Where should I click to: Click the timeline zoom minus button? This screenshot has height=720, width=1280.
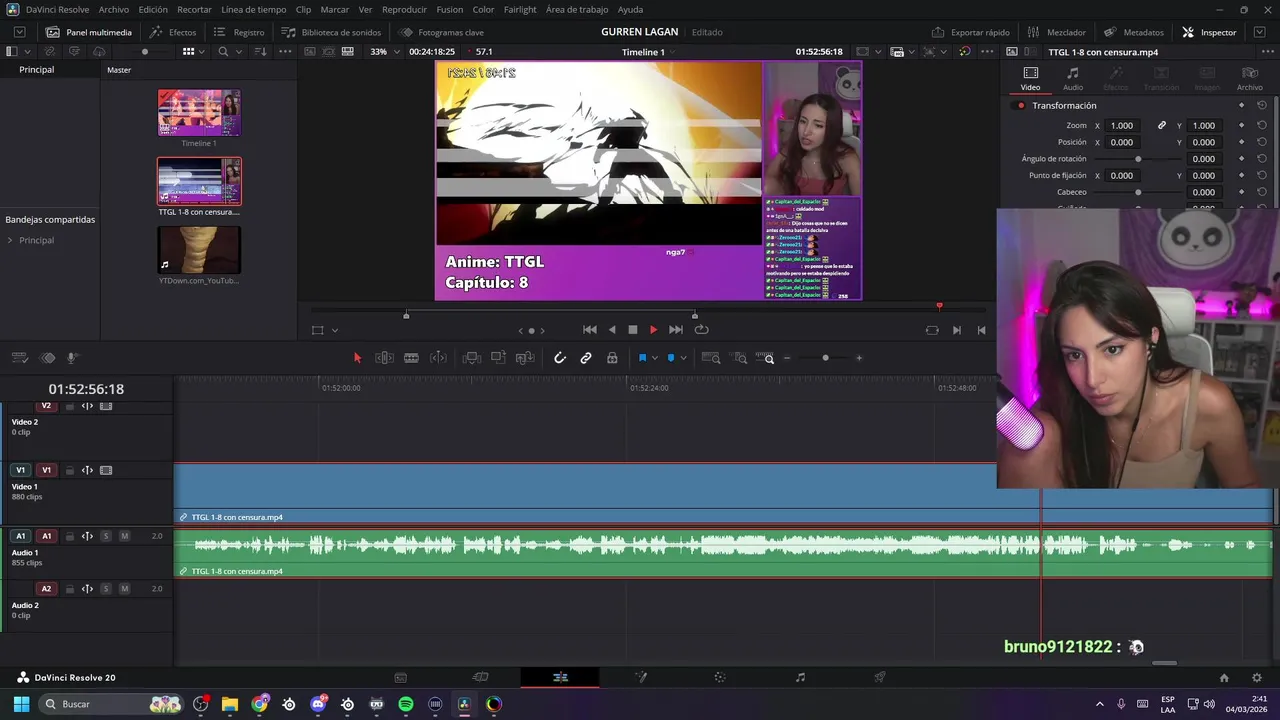tap(787, 358)
